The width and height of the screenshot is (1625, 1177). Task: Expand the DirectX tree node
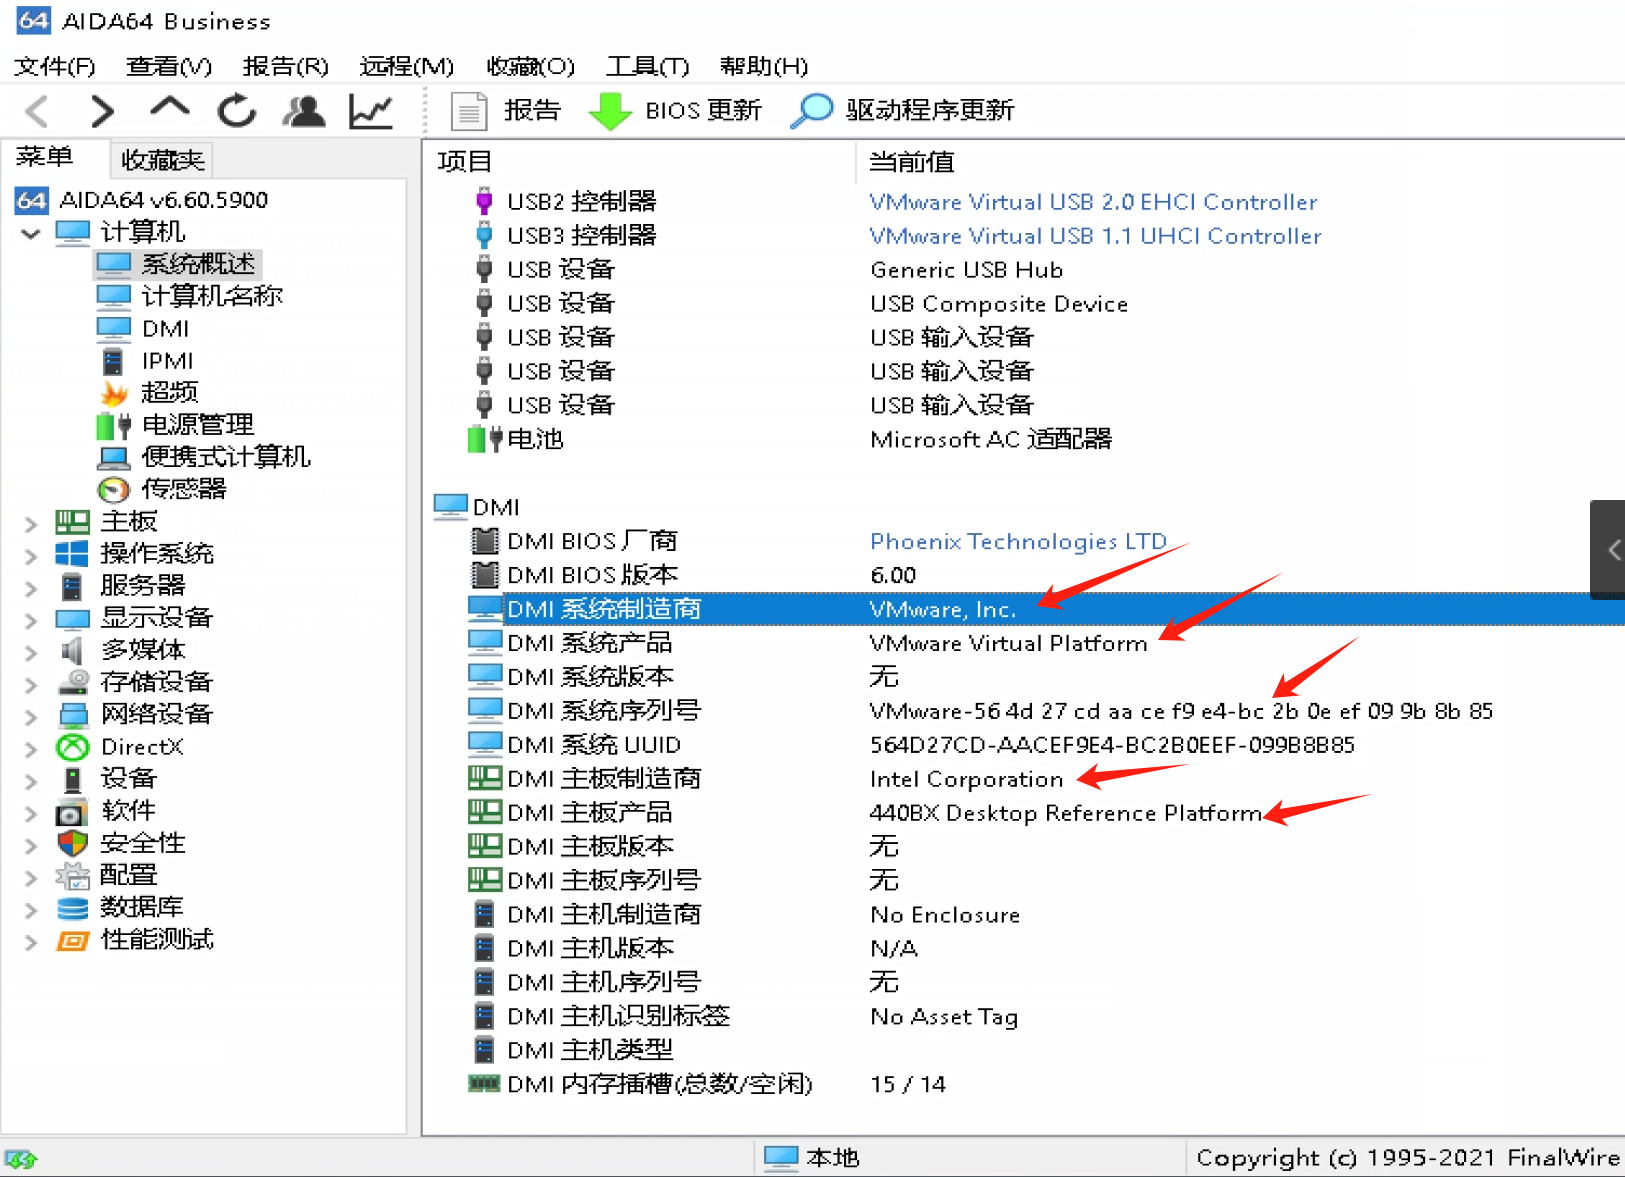pos(31,749)
